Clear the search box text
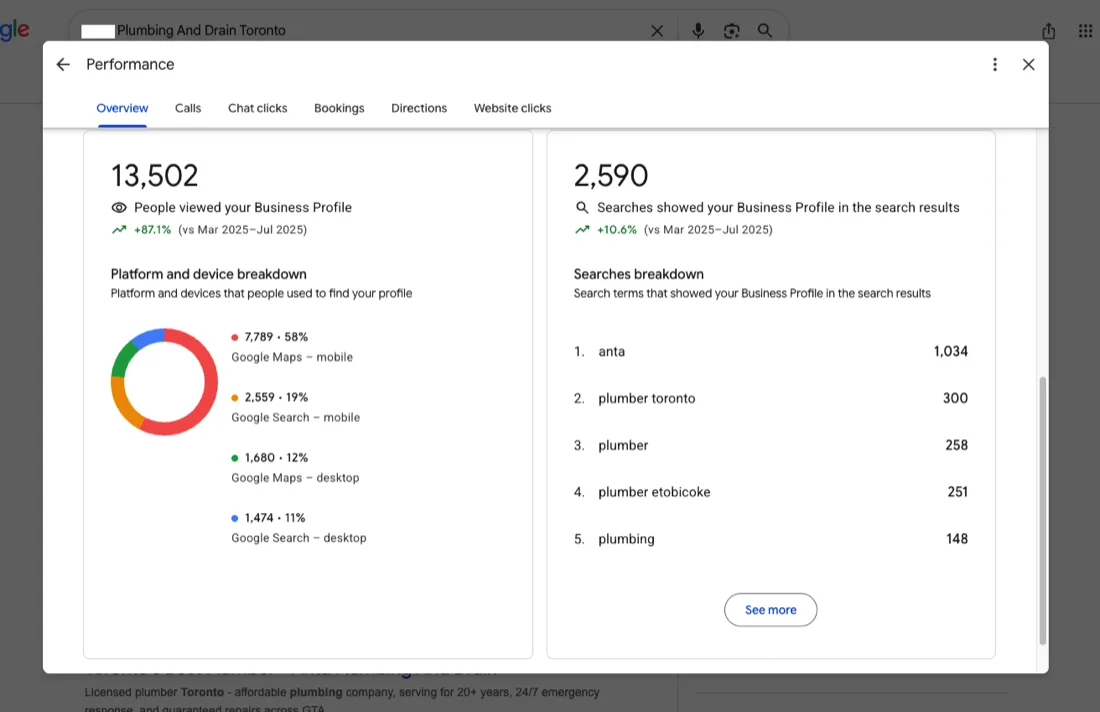This screenshot has width=1100, height=712. [657, 31]
